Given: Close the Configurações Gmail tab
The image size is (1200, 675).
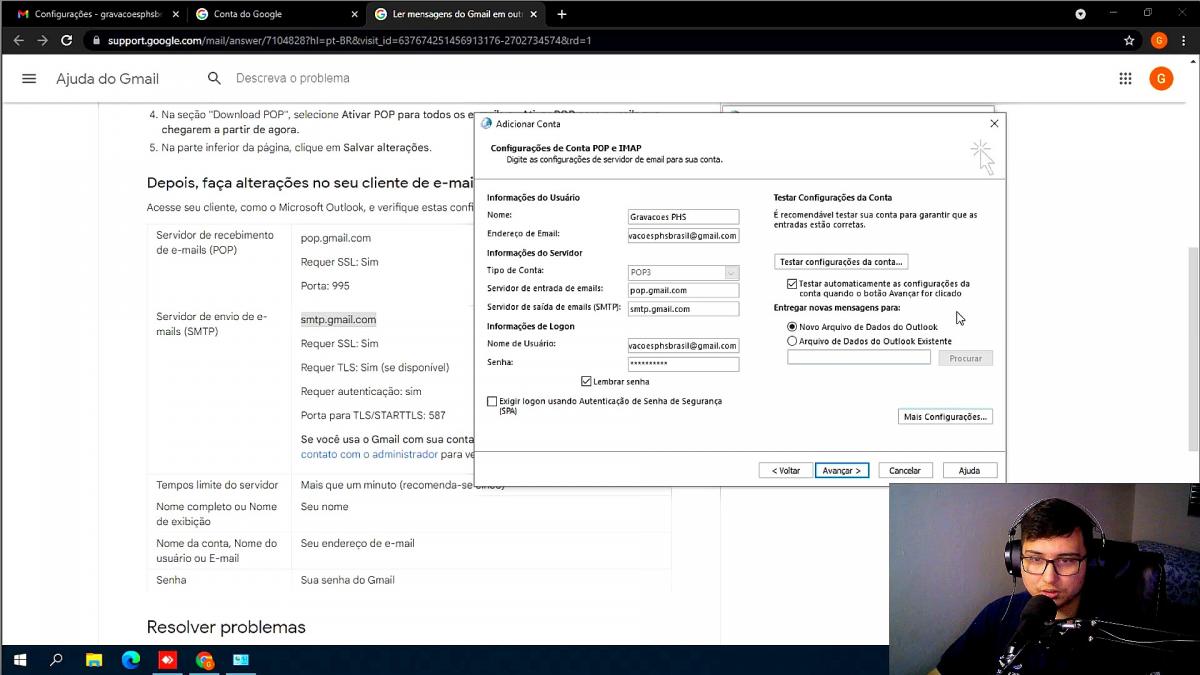Looking at the screenshot, I should pyautogui.click(x=174, y=14).
